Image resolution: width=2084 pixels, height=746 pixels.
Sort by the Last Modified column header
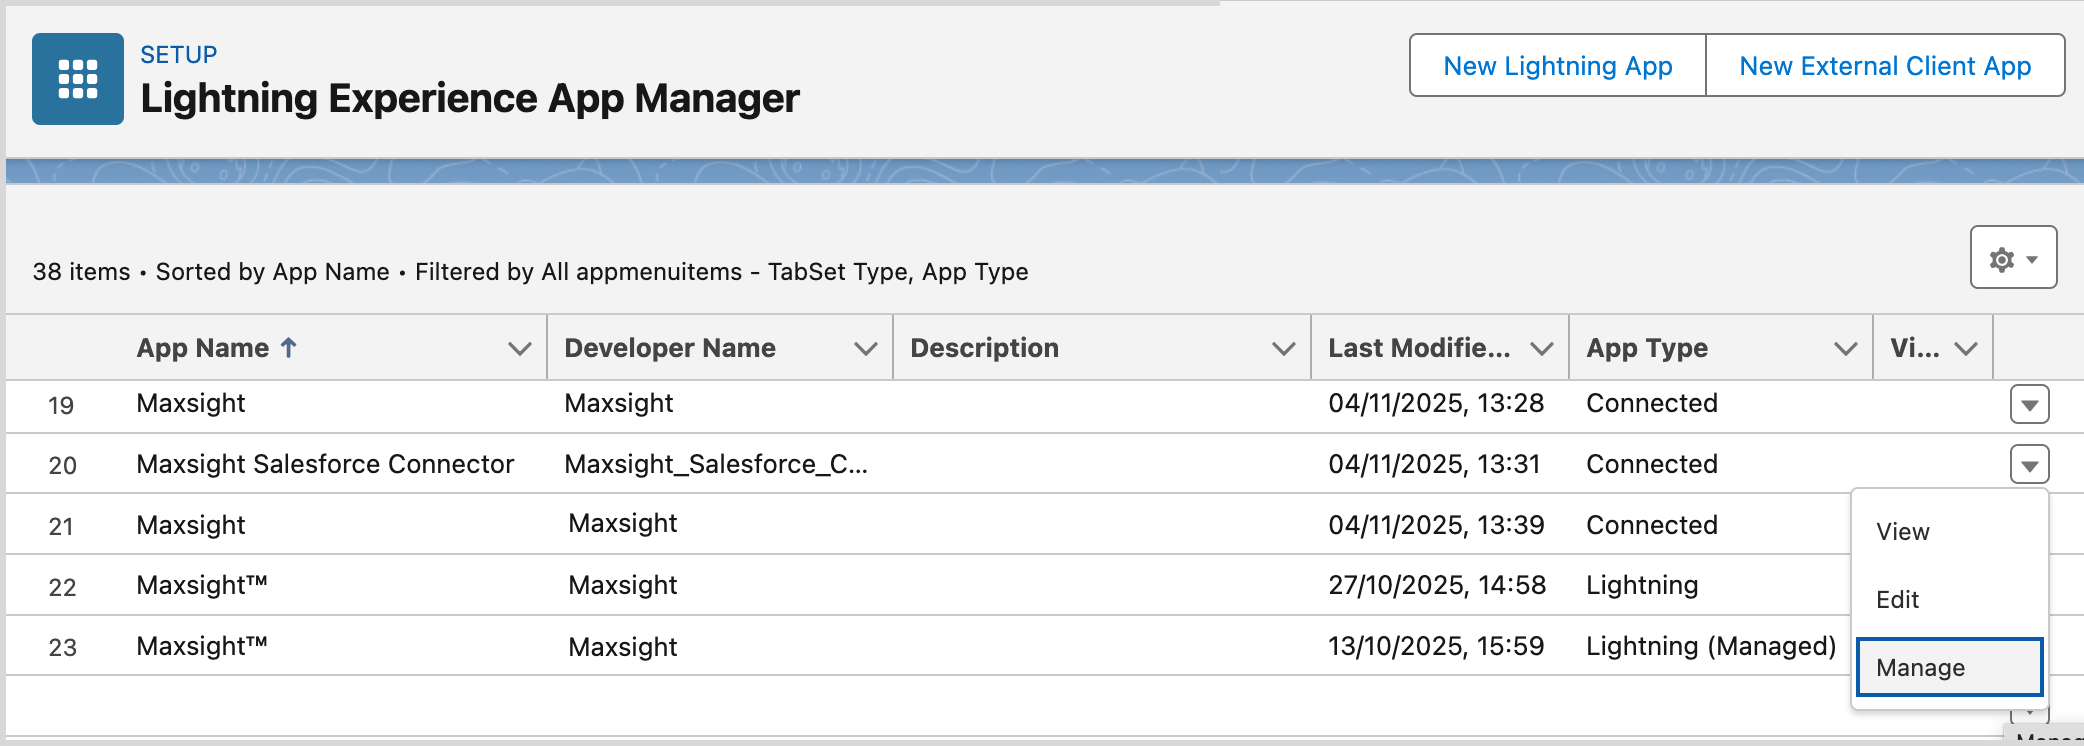(x=1419, y=348)
